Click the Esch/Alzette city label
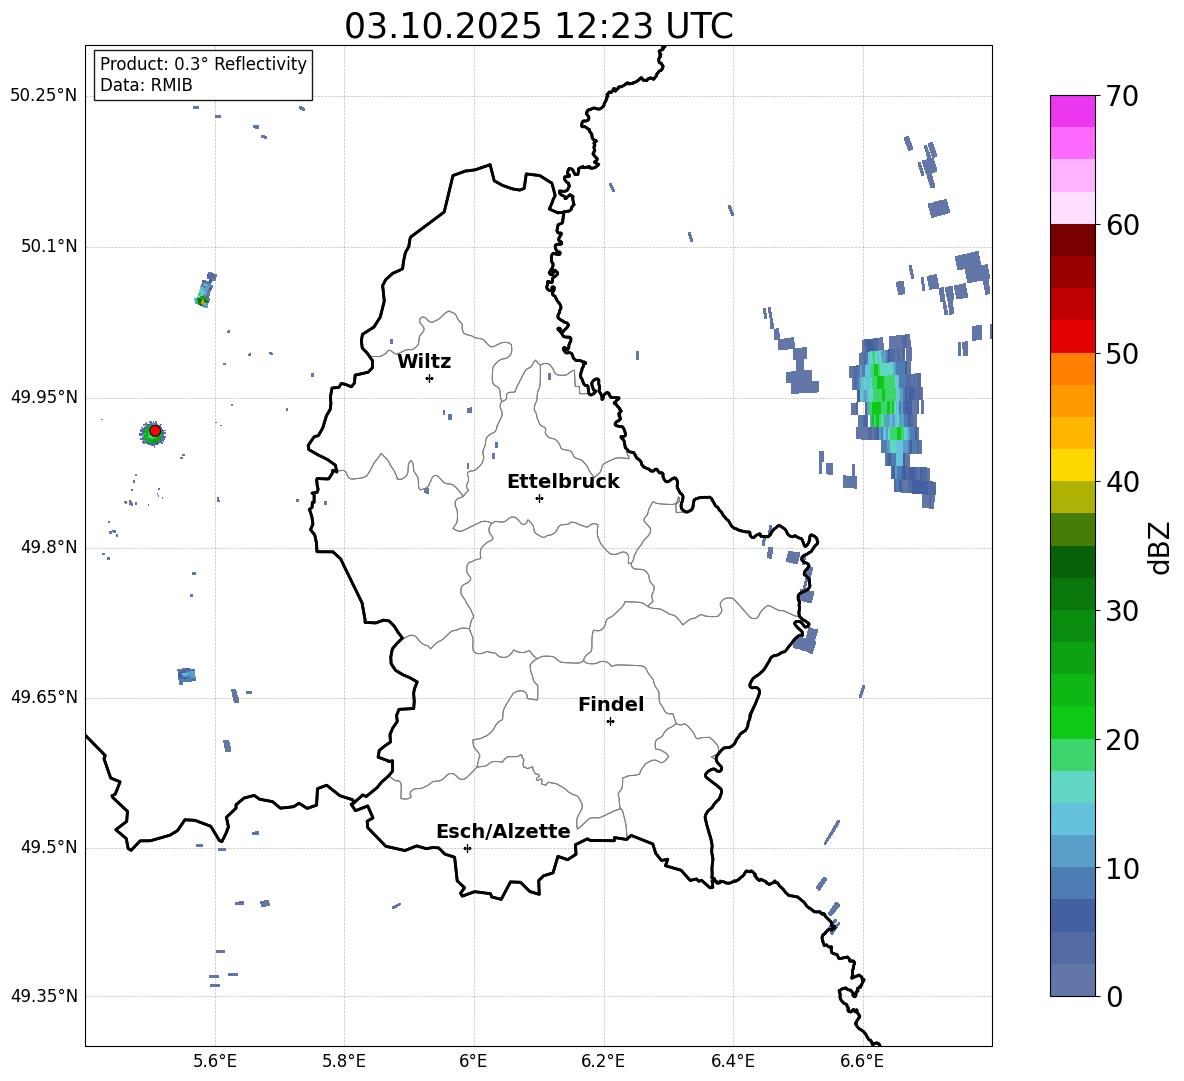Image resolution: width=1184 pixels, height=1081 pixels. [x=503, y=831]
